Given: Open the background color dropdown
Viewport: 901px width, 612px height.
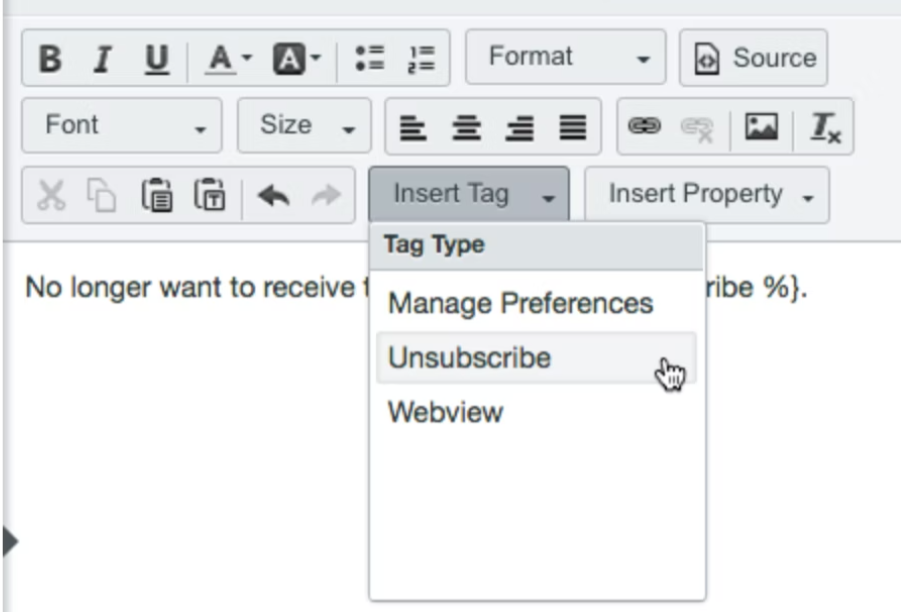Looking at the screenshot, I should 297,59.
